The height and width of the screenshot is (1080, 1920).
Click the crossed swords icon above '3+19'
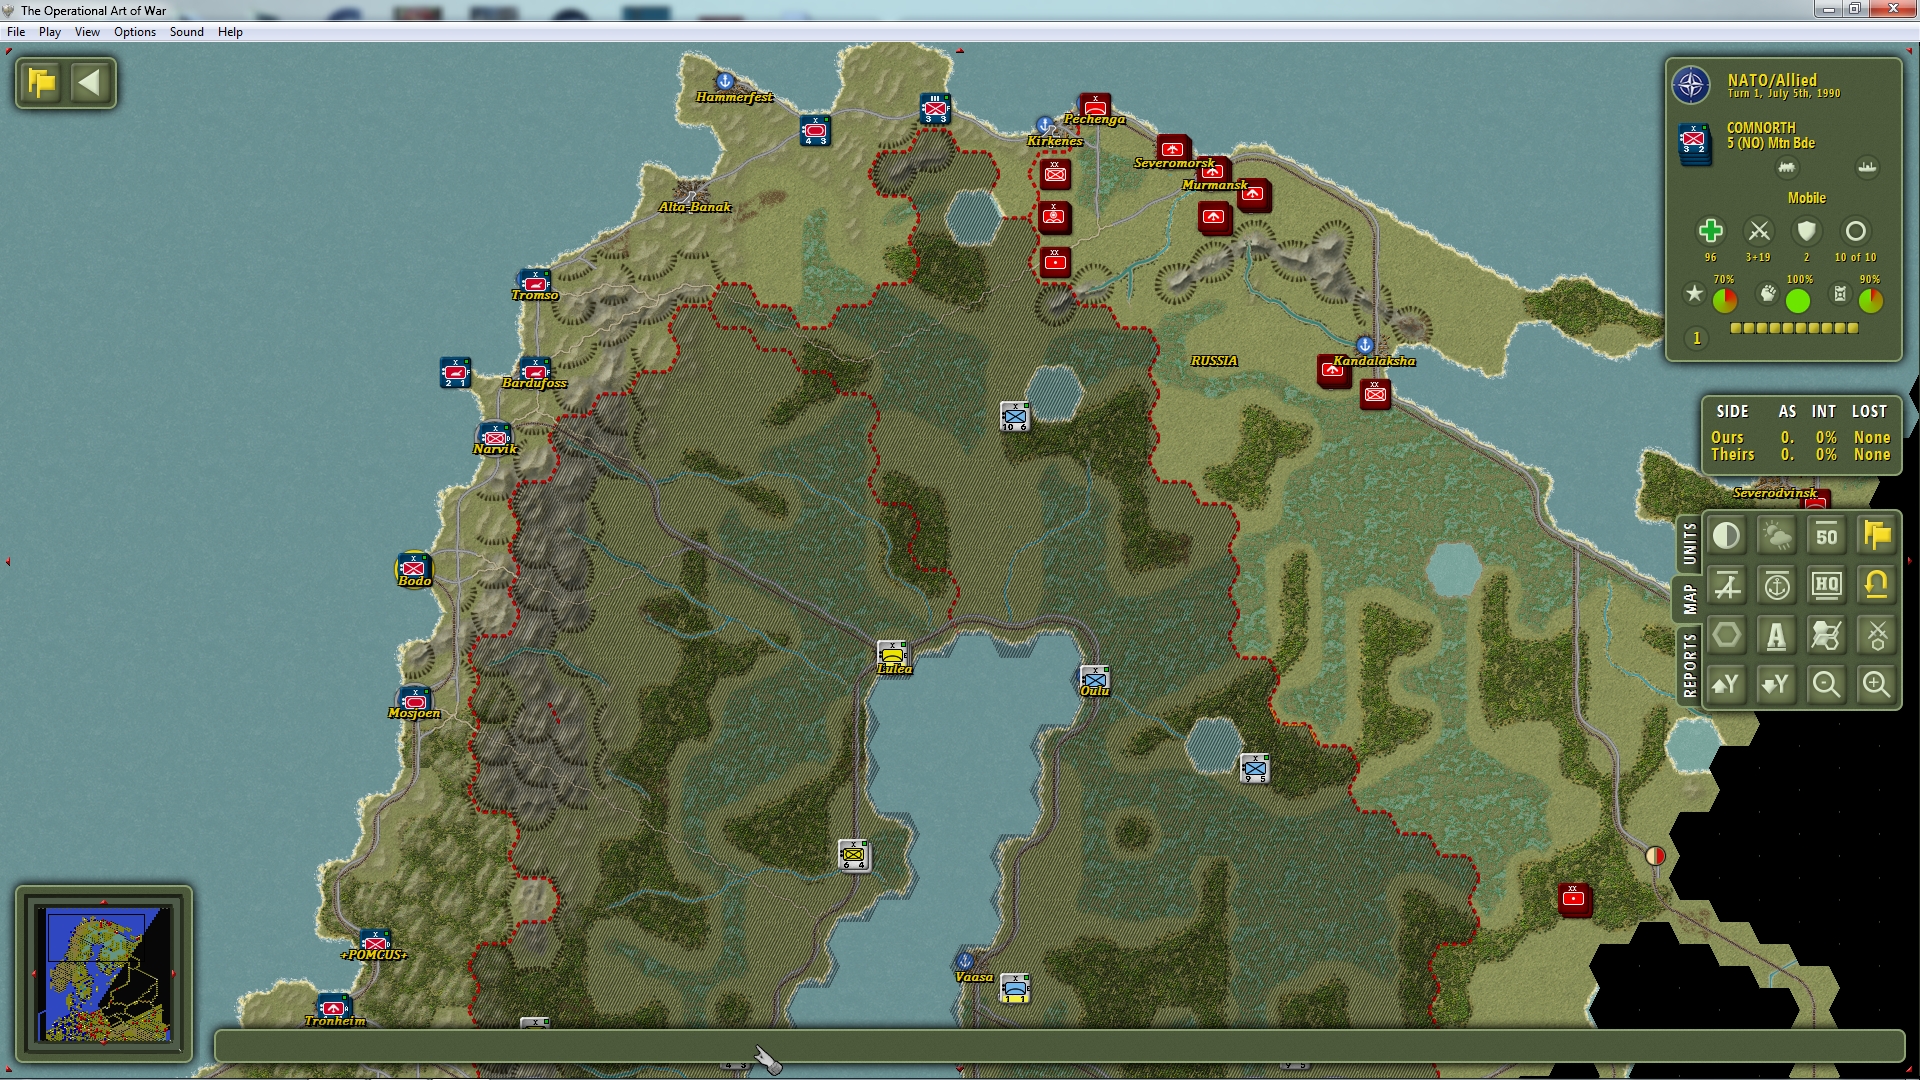click(1759, 231)
